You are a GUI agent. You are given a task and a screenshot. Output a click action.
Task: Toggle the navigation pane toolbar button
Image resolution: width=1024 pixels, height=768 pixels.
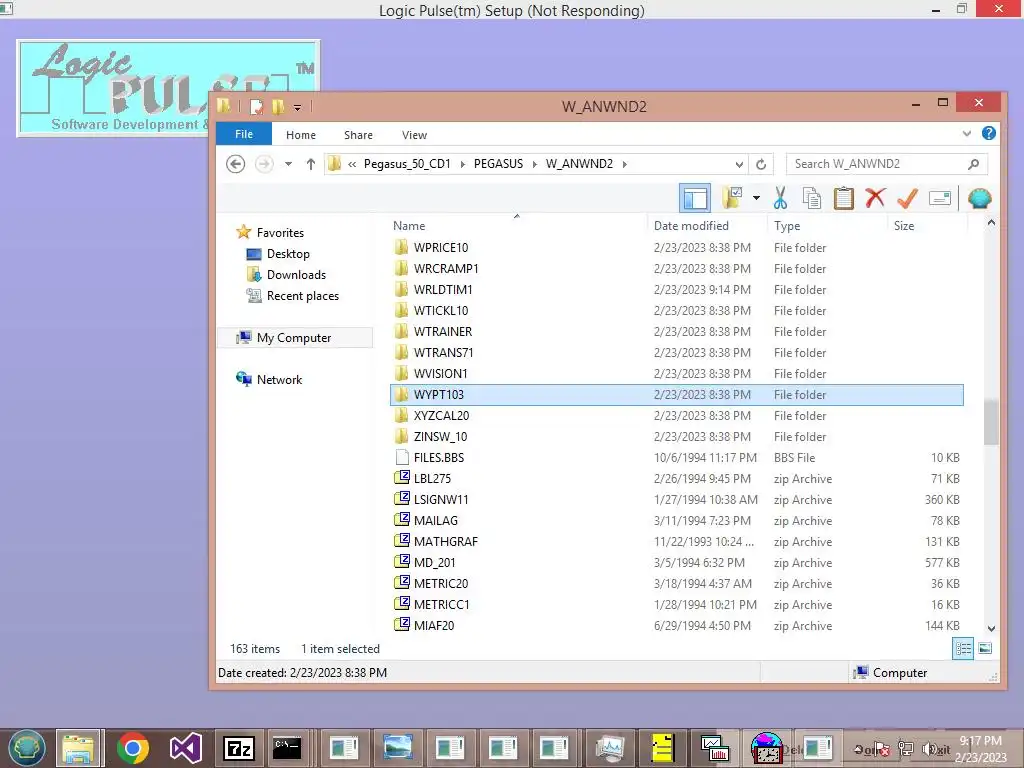point(695,198)
